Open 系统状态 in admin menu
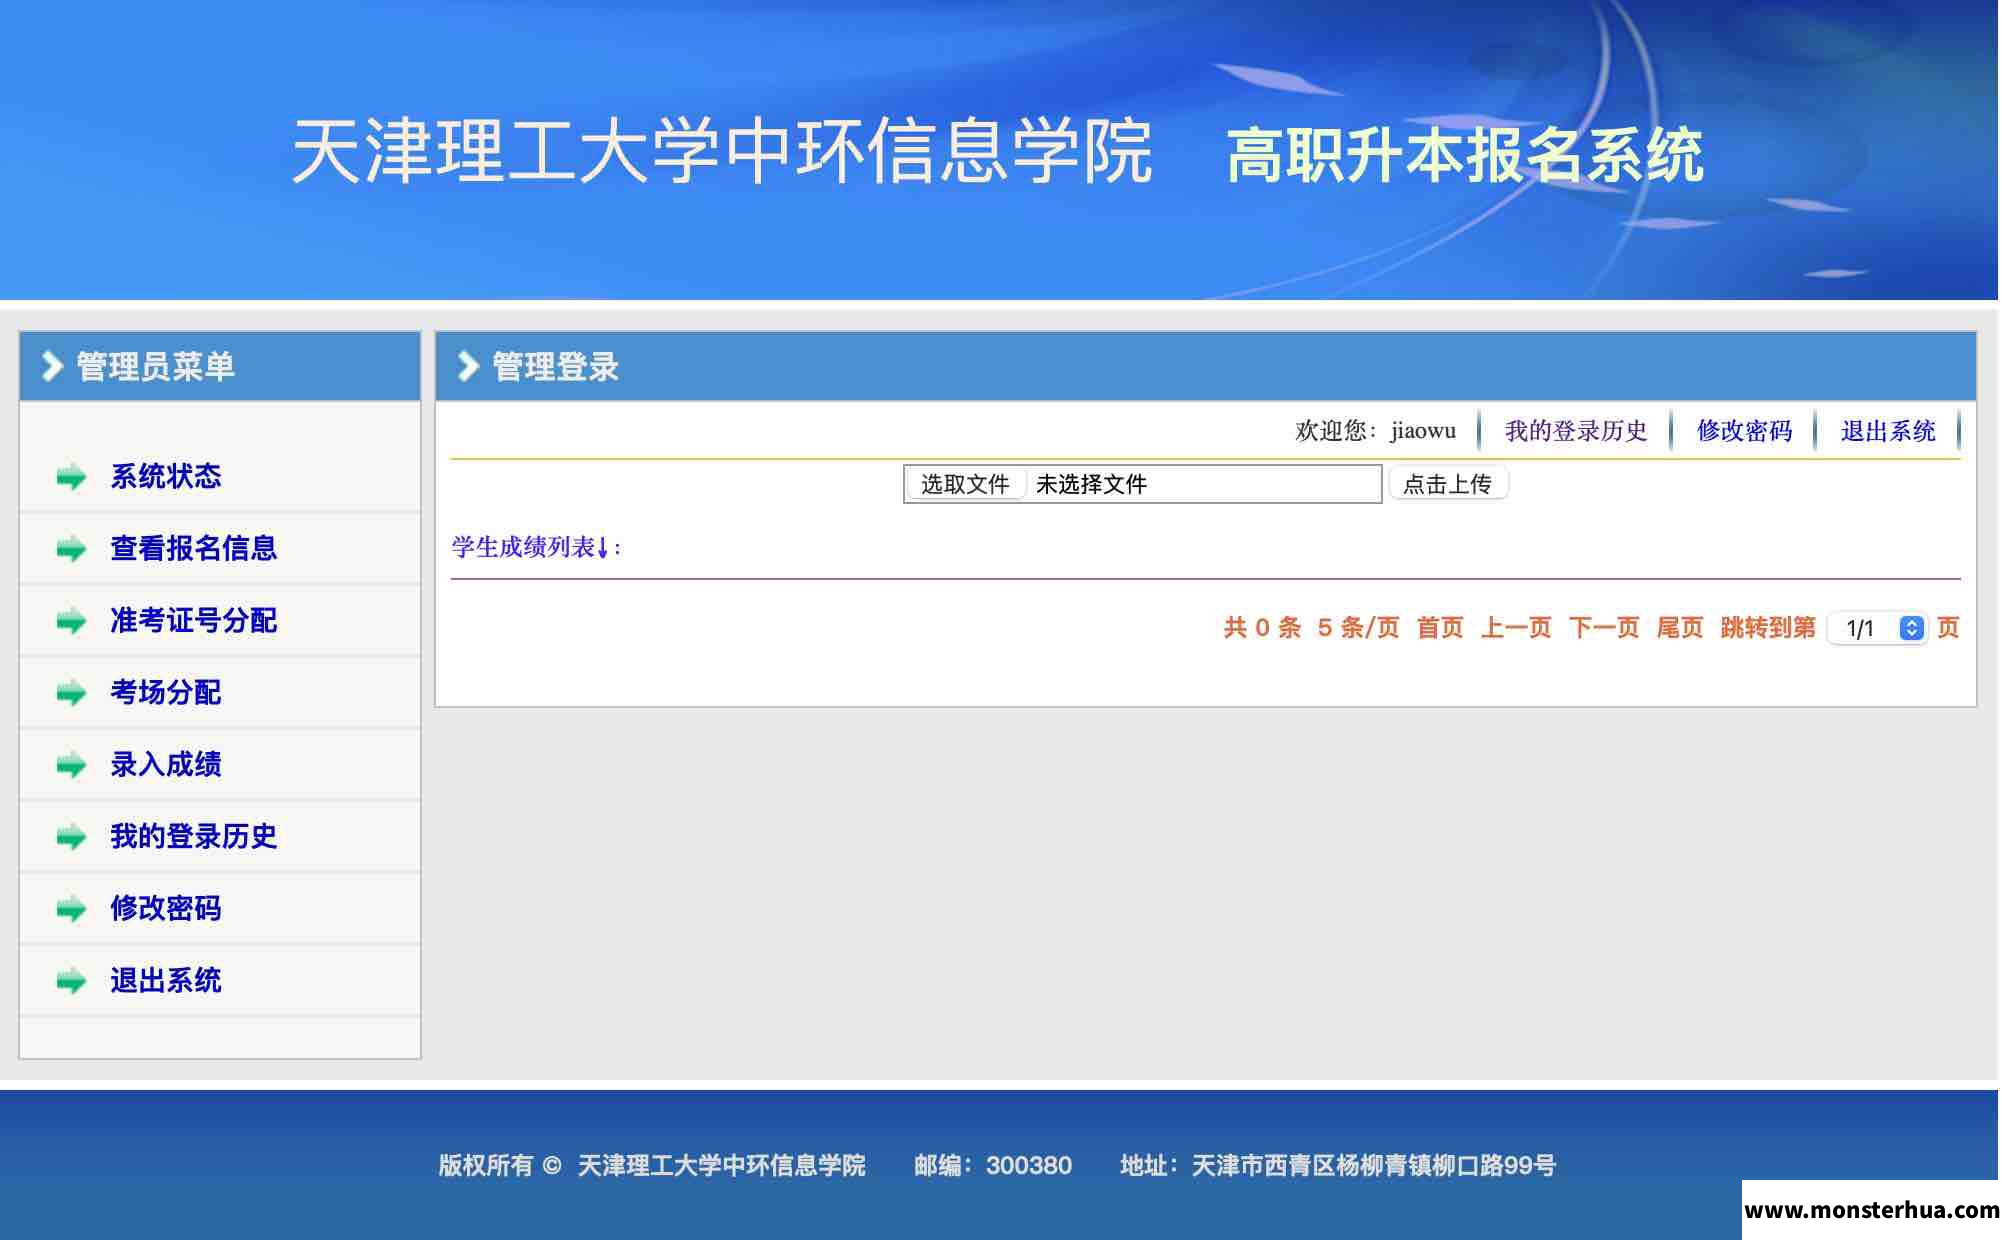Screen dimensions: 2002x1240 click(x=166, y=476)
